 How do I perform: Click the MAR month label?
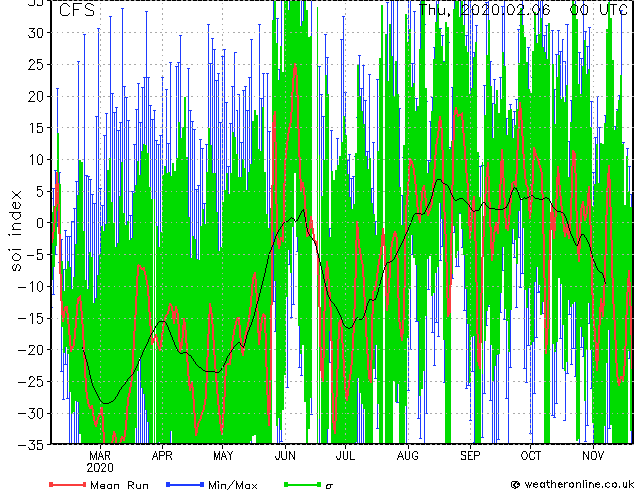coord(100,456)
